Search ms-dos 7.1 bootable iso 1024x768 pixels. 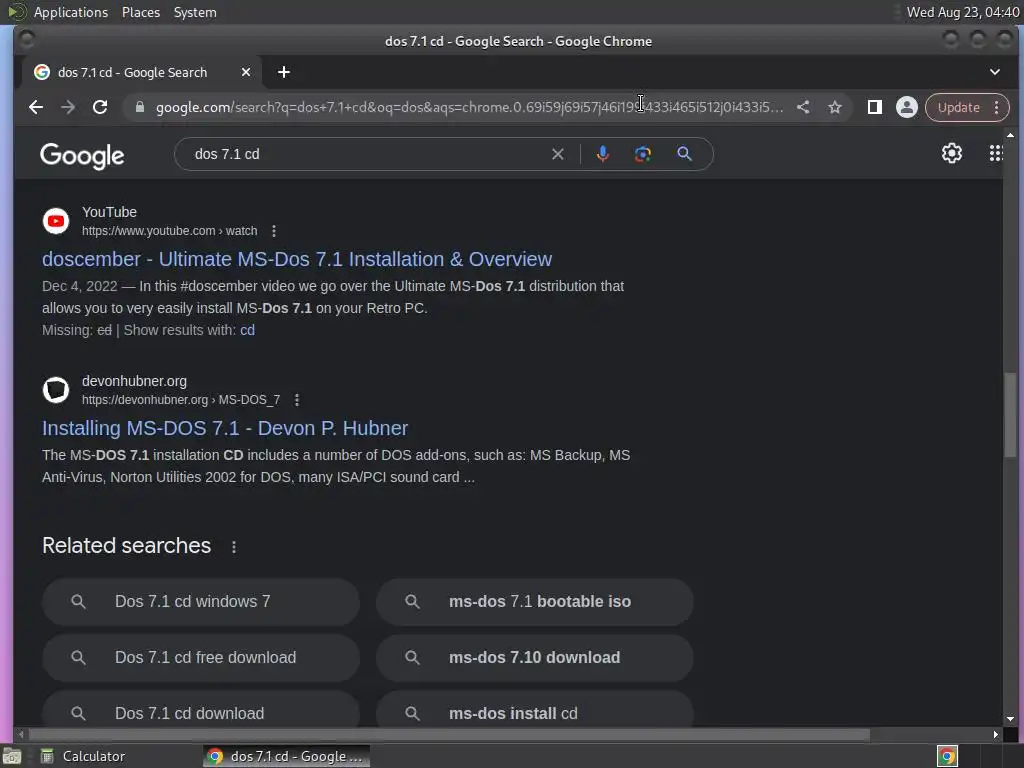pyautogui.click(x=534, y=602)
